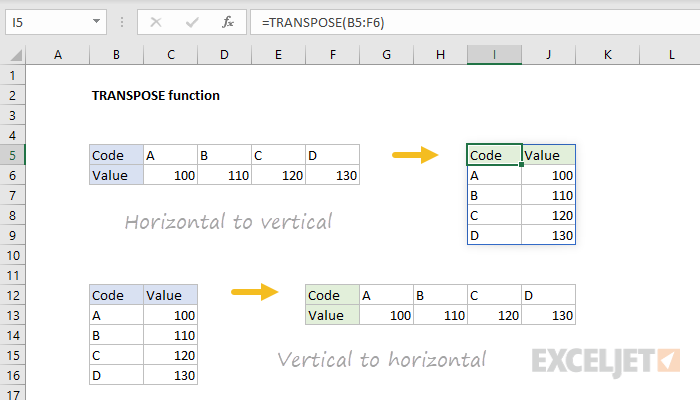Viewport: 700px width, 400px height.
Task: Select column A header
Action: (58, 55)
